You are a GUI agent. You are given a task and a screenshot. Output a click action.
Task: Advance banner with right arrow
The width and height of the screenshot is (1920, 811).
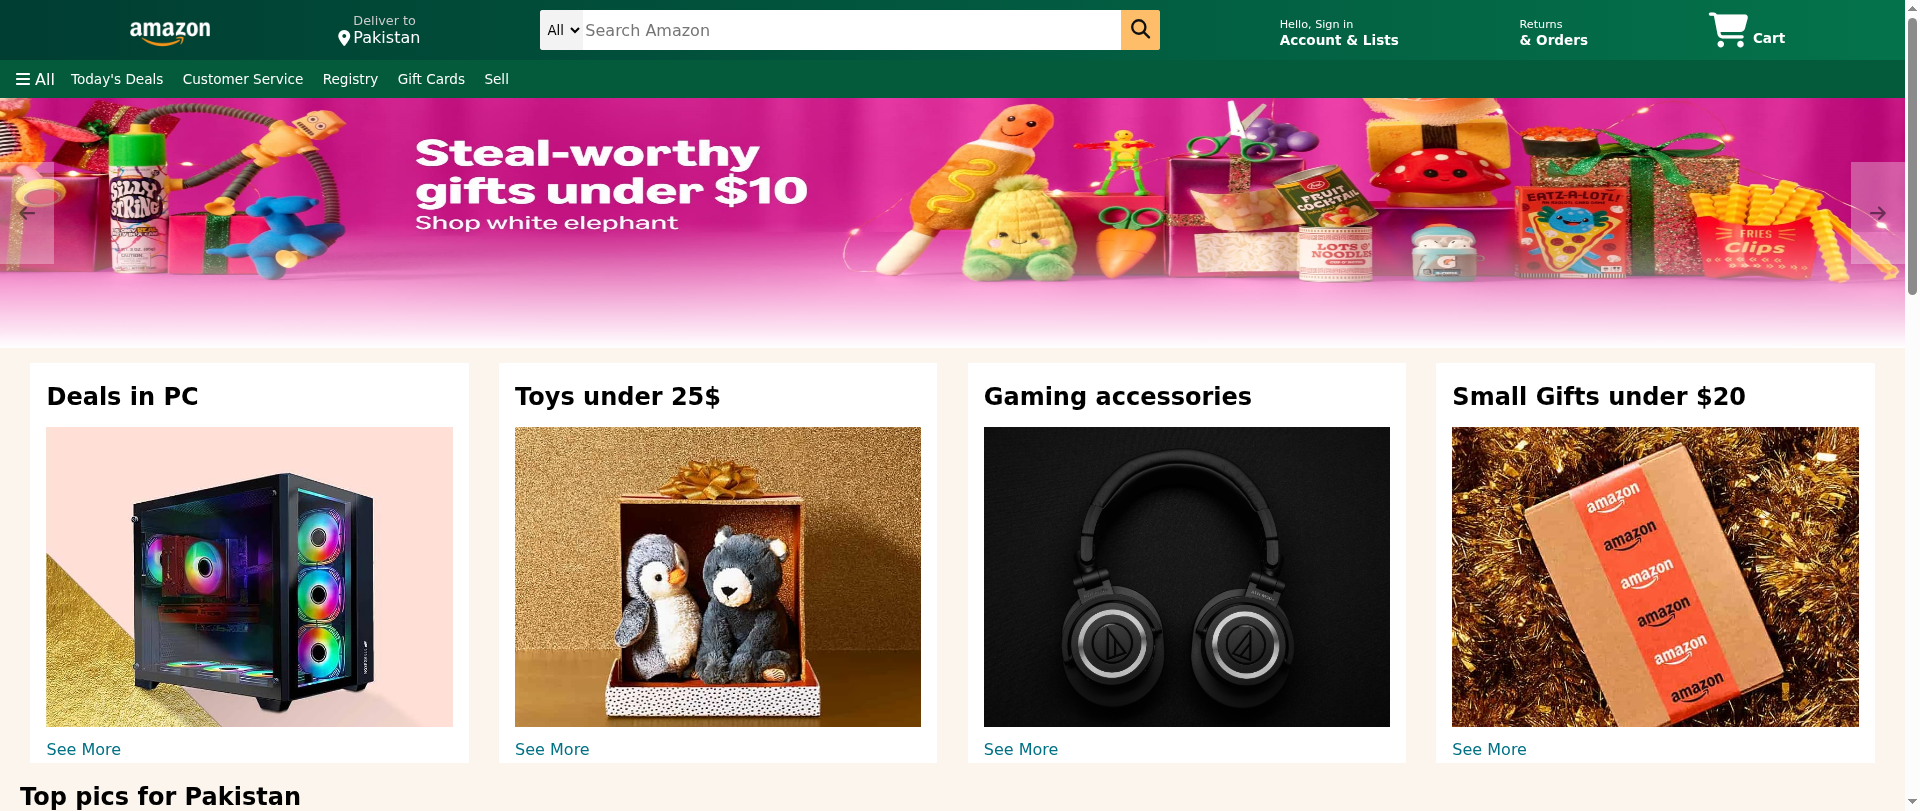[x=1878, y=213]
